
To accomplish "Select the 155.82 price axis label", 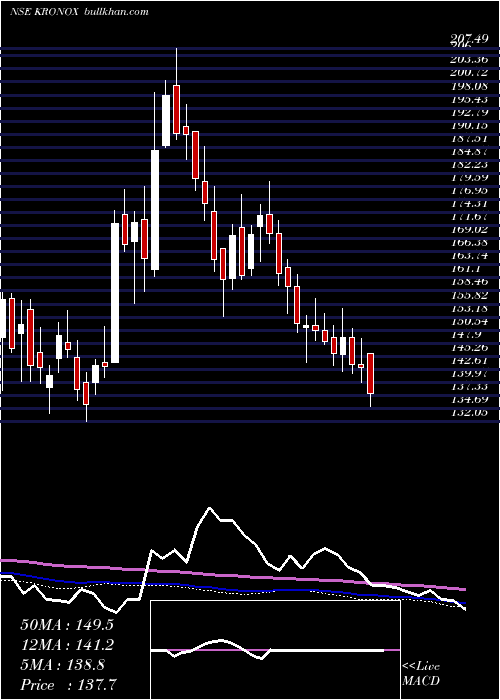I will pyautogui.click(x=469, y=295).
